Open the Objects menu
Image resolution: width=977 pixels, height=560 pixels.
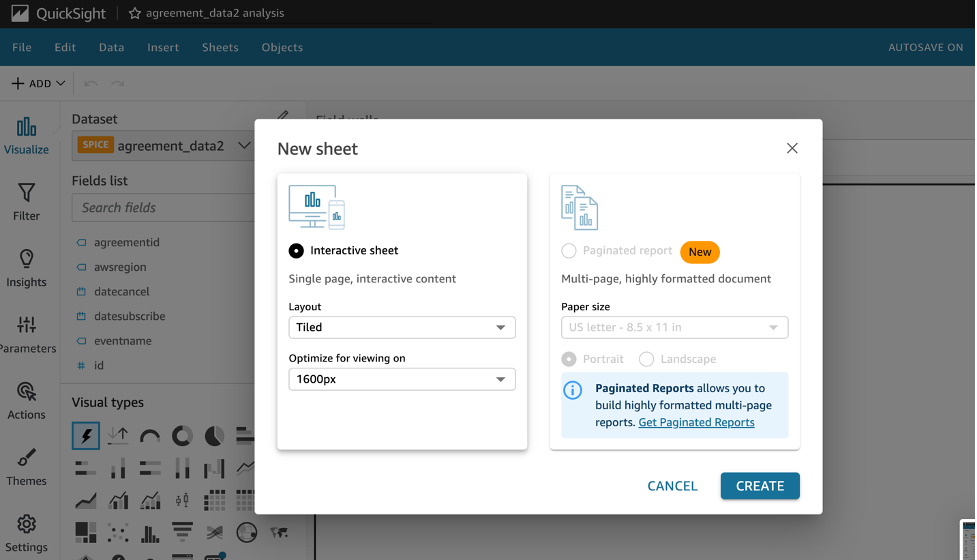pyautogui.click(x=282, y=47)
